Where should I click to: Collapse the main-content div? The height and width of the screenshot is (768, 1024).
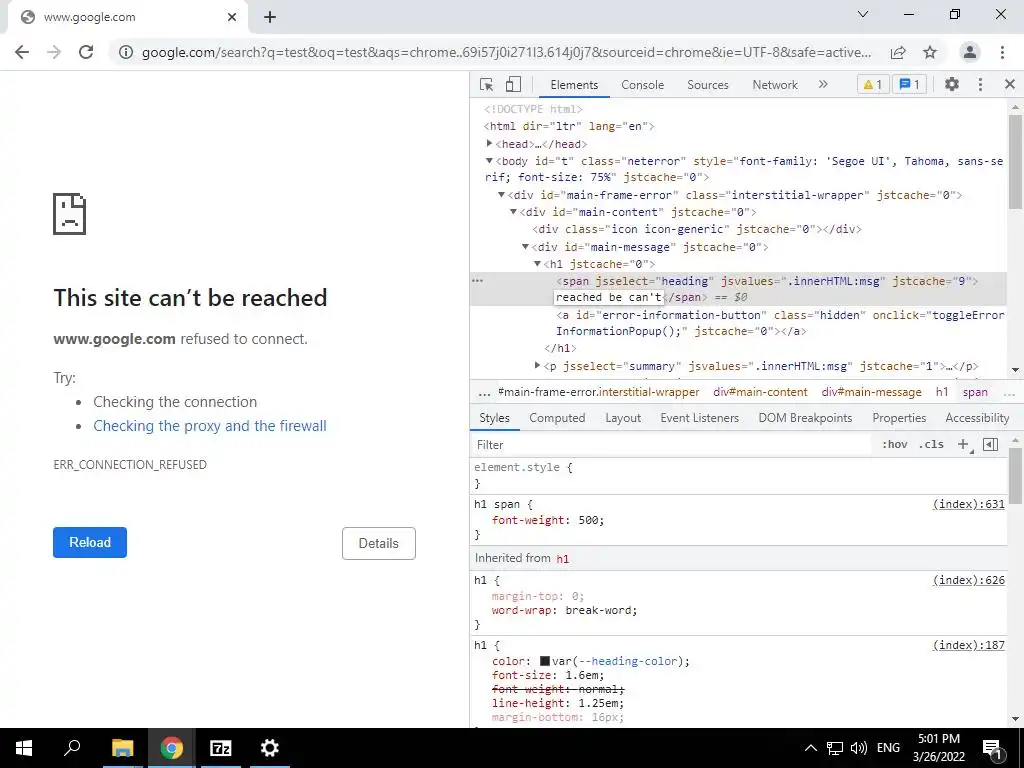[x=513, y=212]
